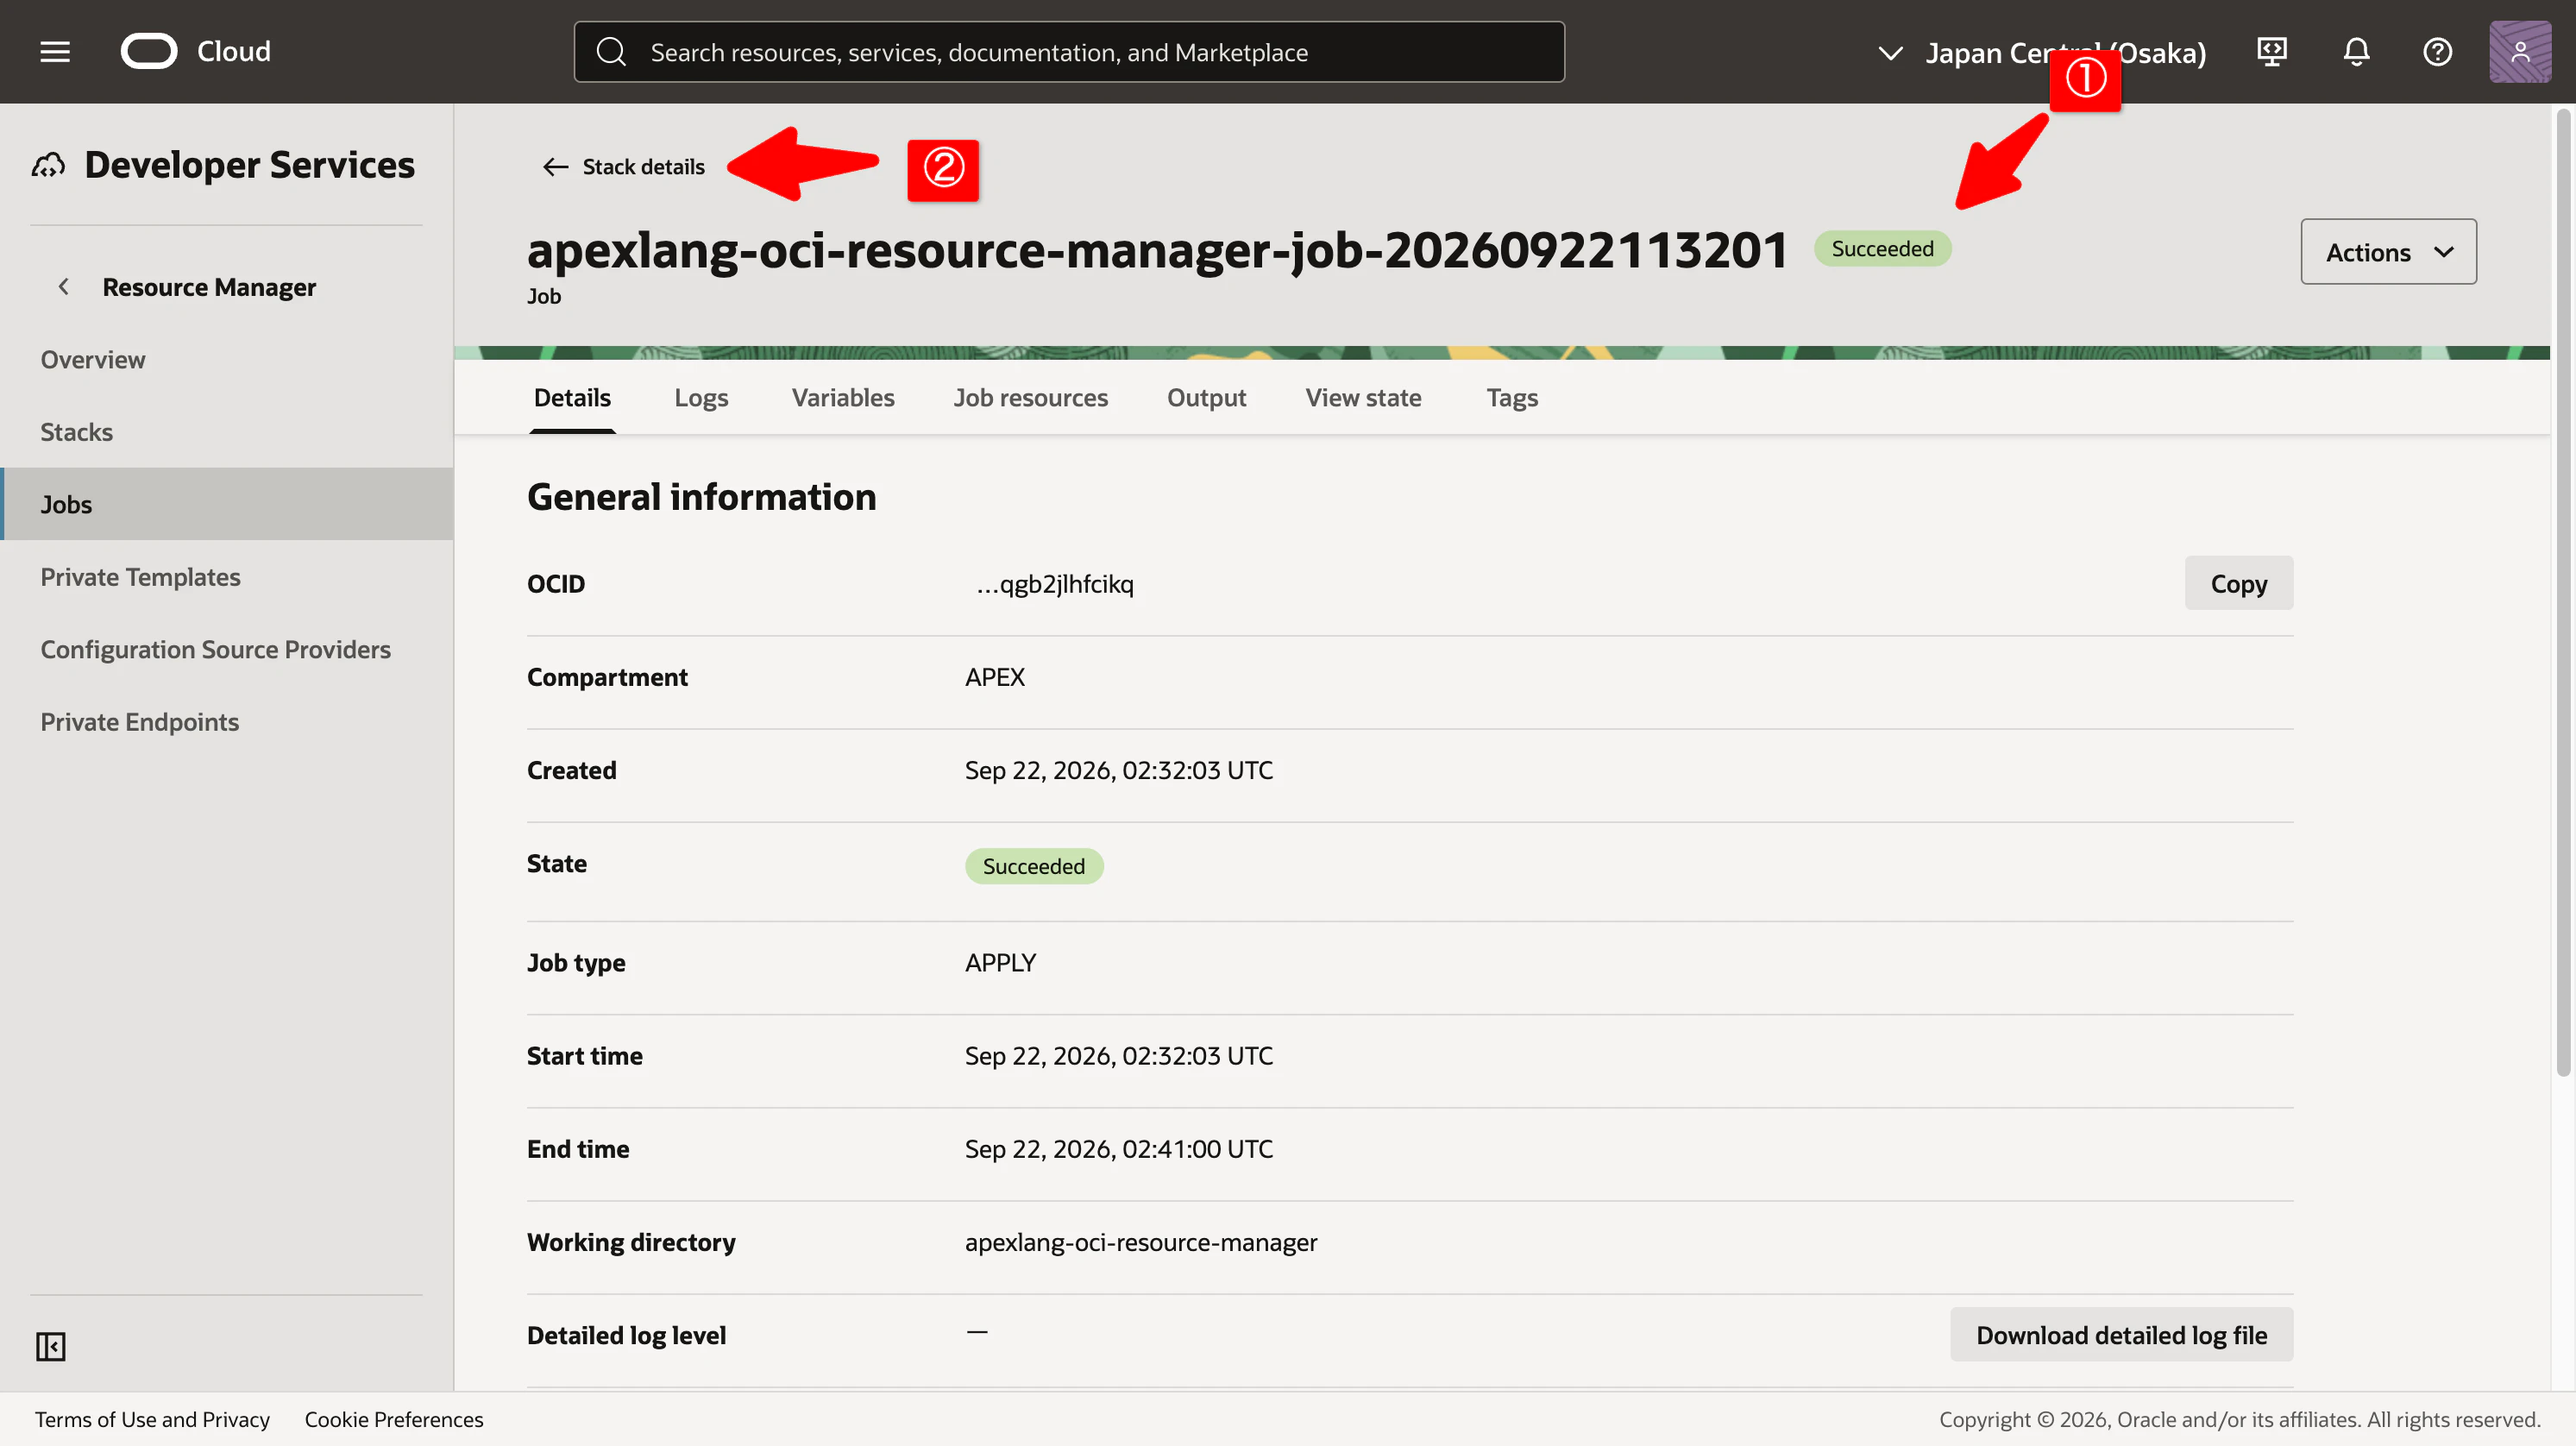Image resolution: width=2576 pixels, height=1446 pixels.
Task: Open the Cloud Shell developer tools icon
Action: (x=2272, y=52)
